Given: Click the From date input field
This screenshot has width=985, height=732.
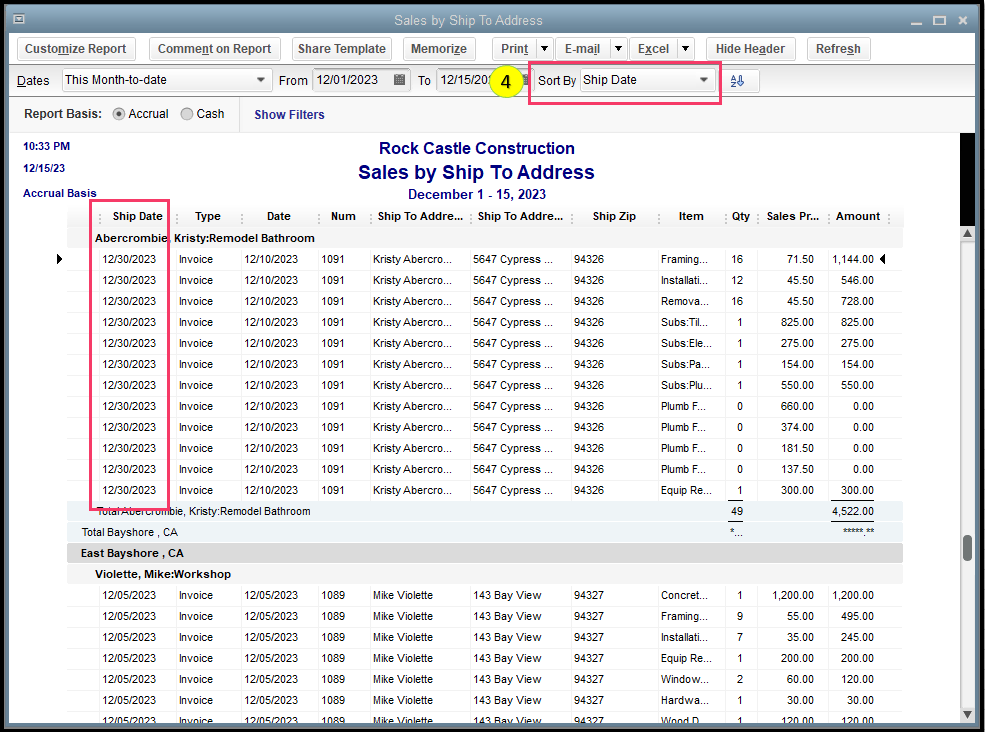Looking at the screenshot, I should tap(351, 80).
